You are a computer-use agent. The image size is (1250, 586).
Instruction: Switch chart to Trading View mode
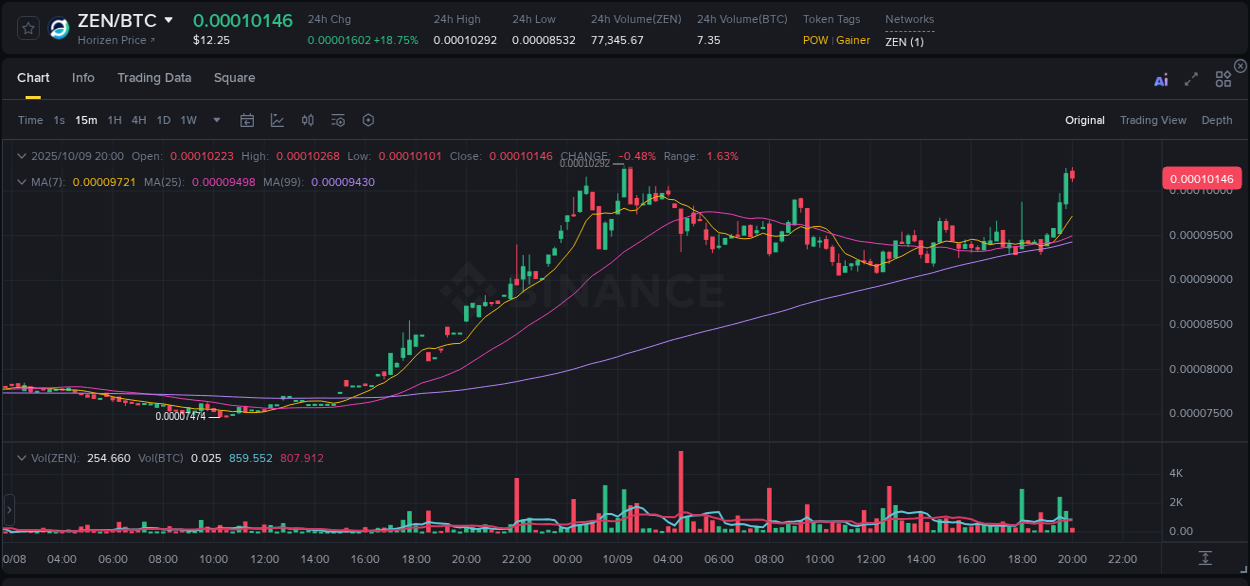(1153, 120)
